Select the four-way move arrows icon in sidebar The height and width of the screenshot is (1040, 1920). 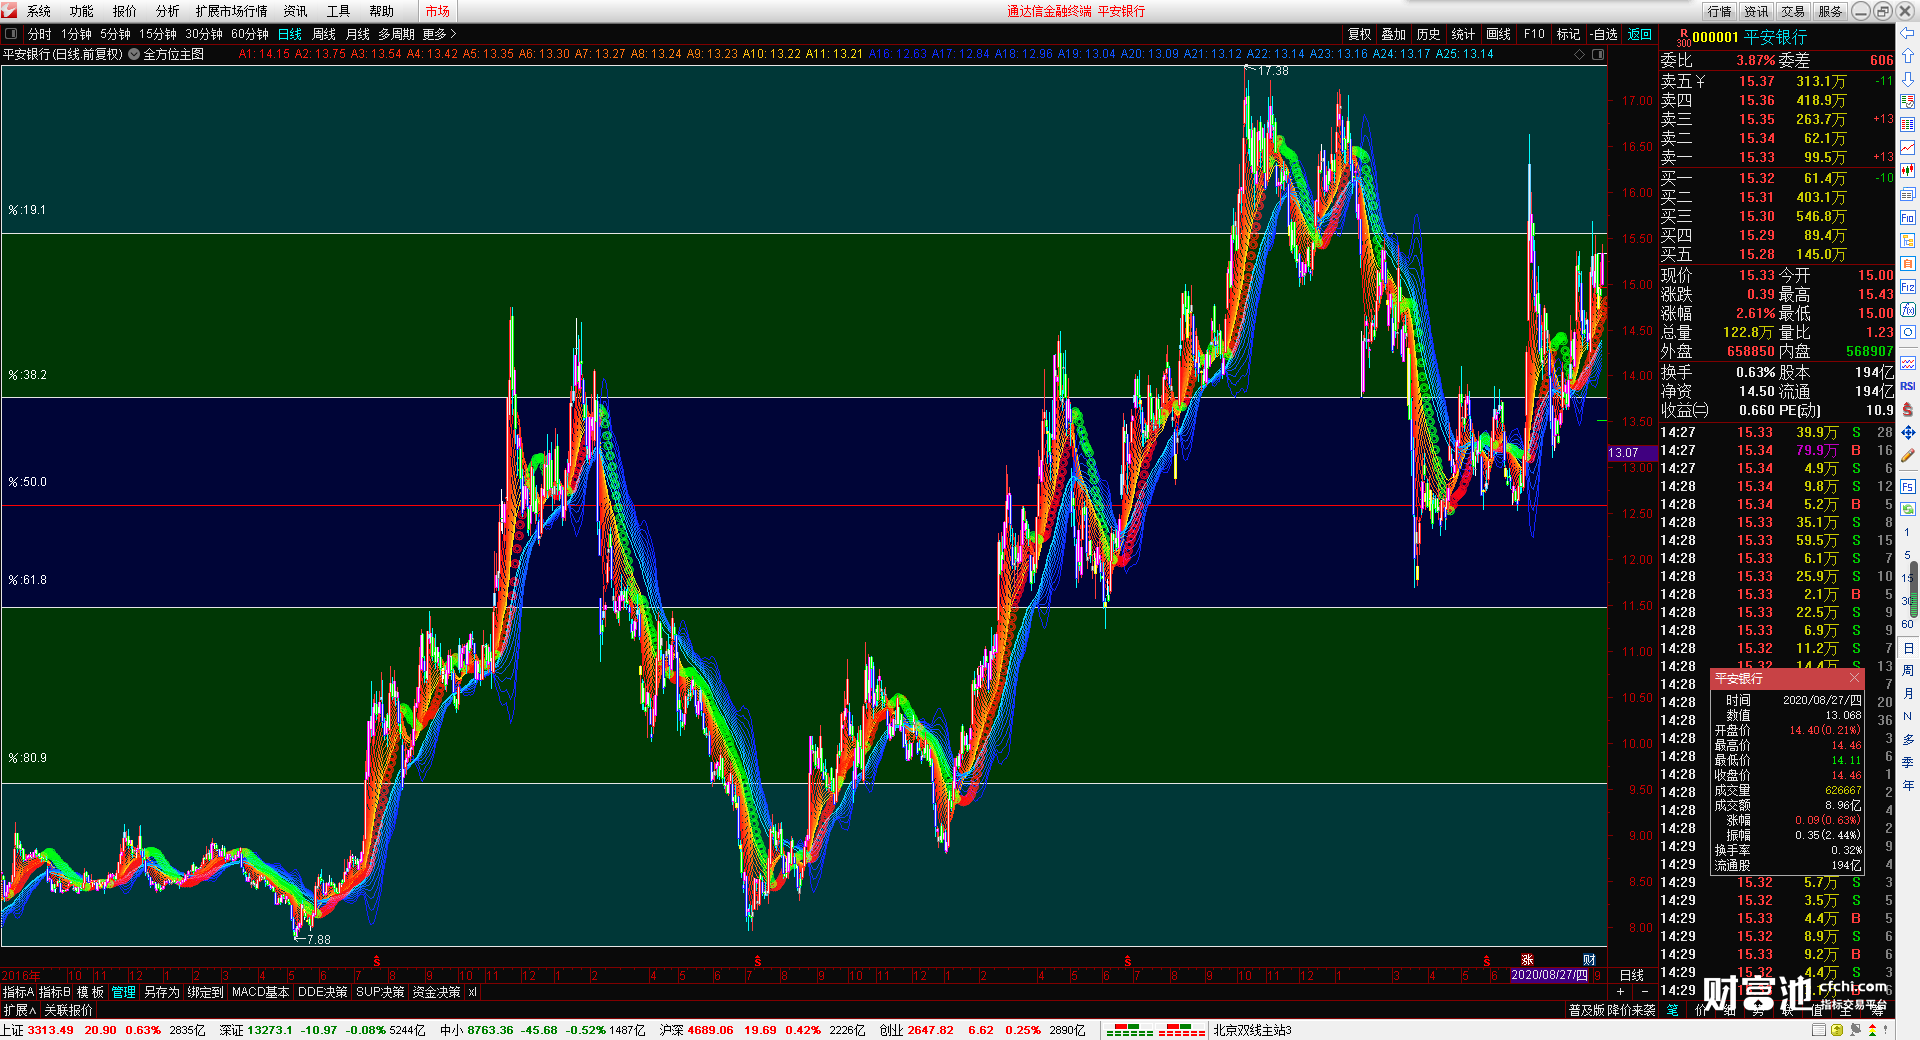[1908, 433]
